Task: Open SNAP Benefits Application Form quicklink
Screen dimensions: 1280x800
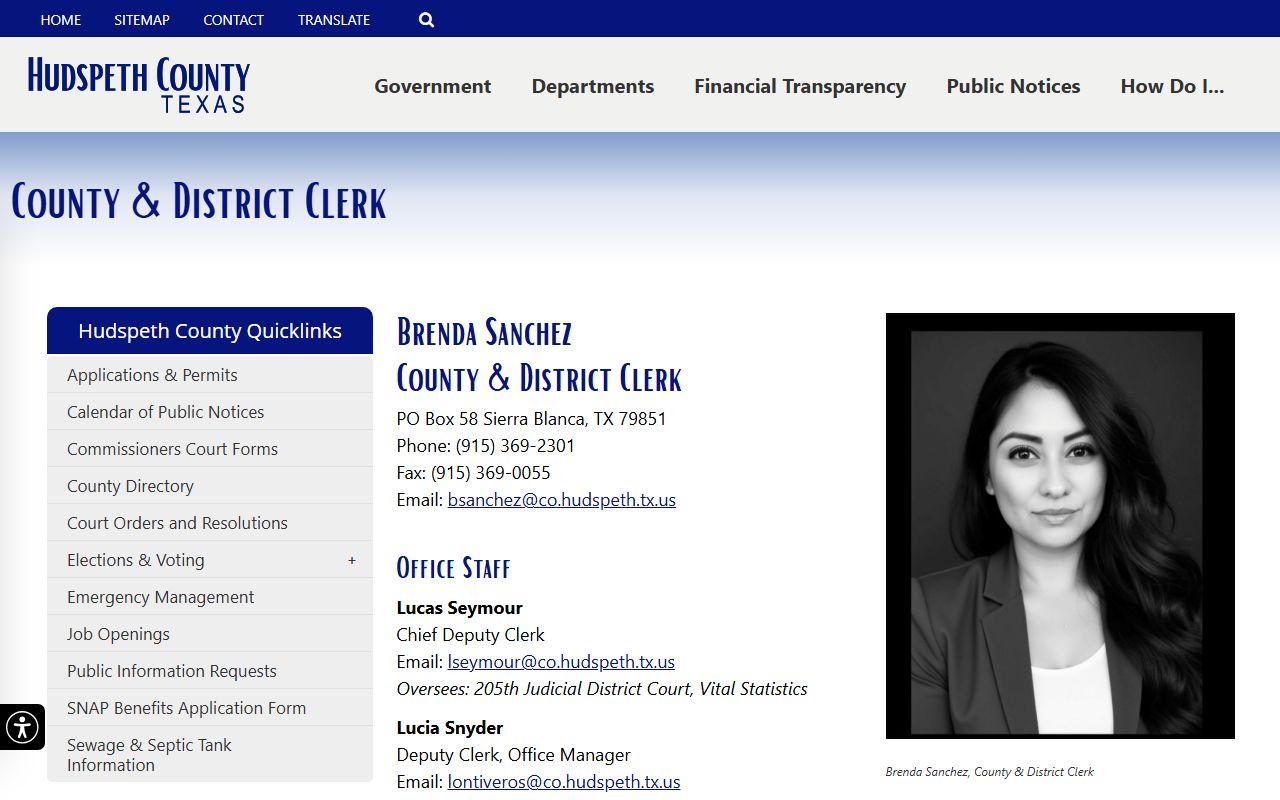Action: [x=210, y=708]
